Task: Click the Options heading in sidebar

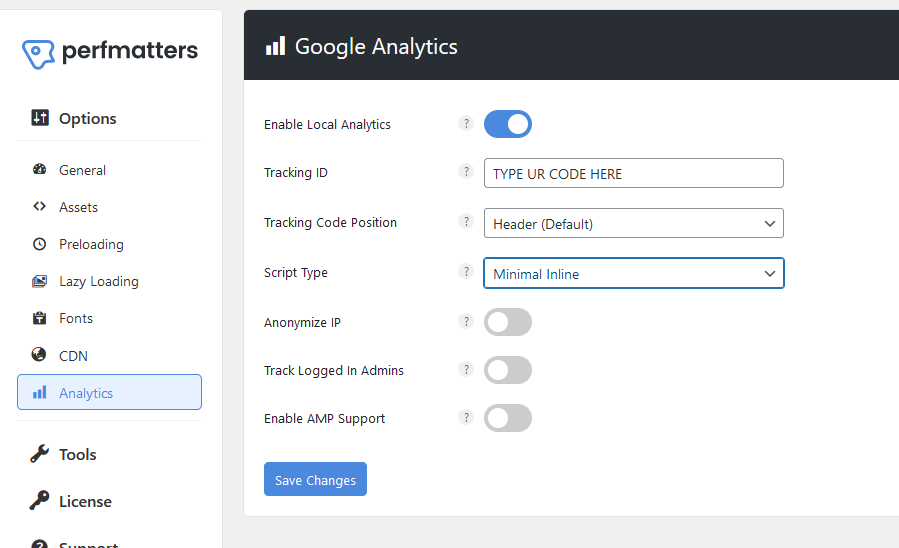Action: point(88,118)
